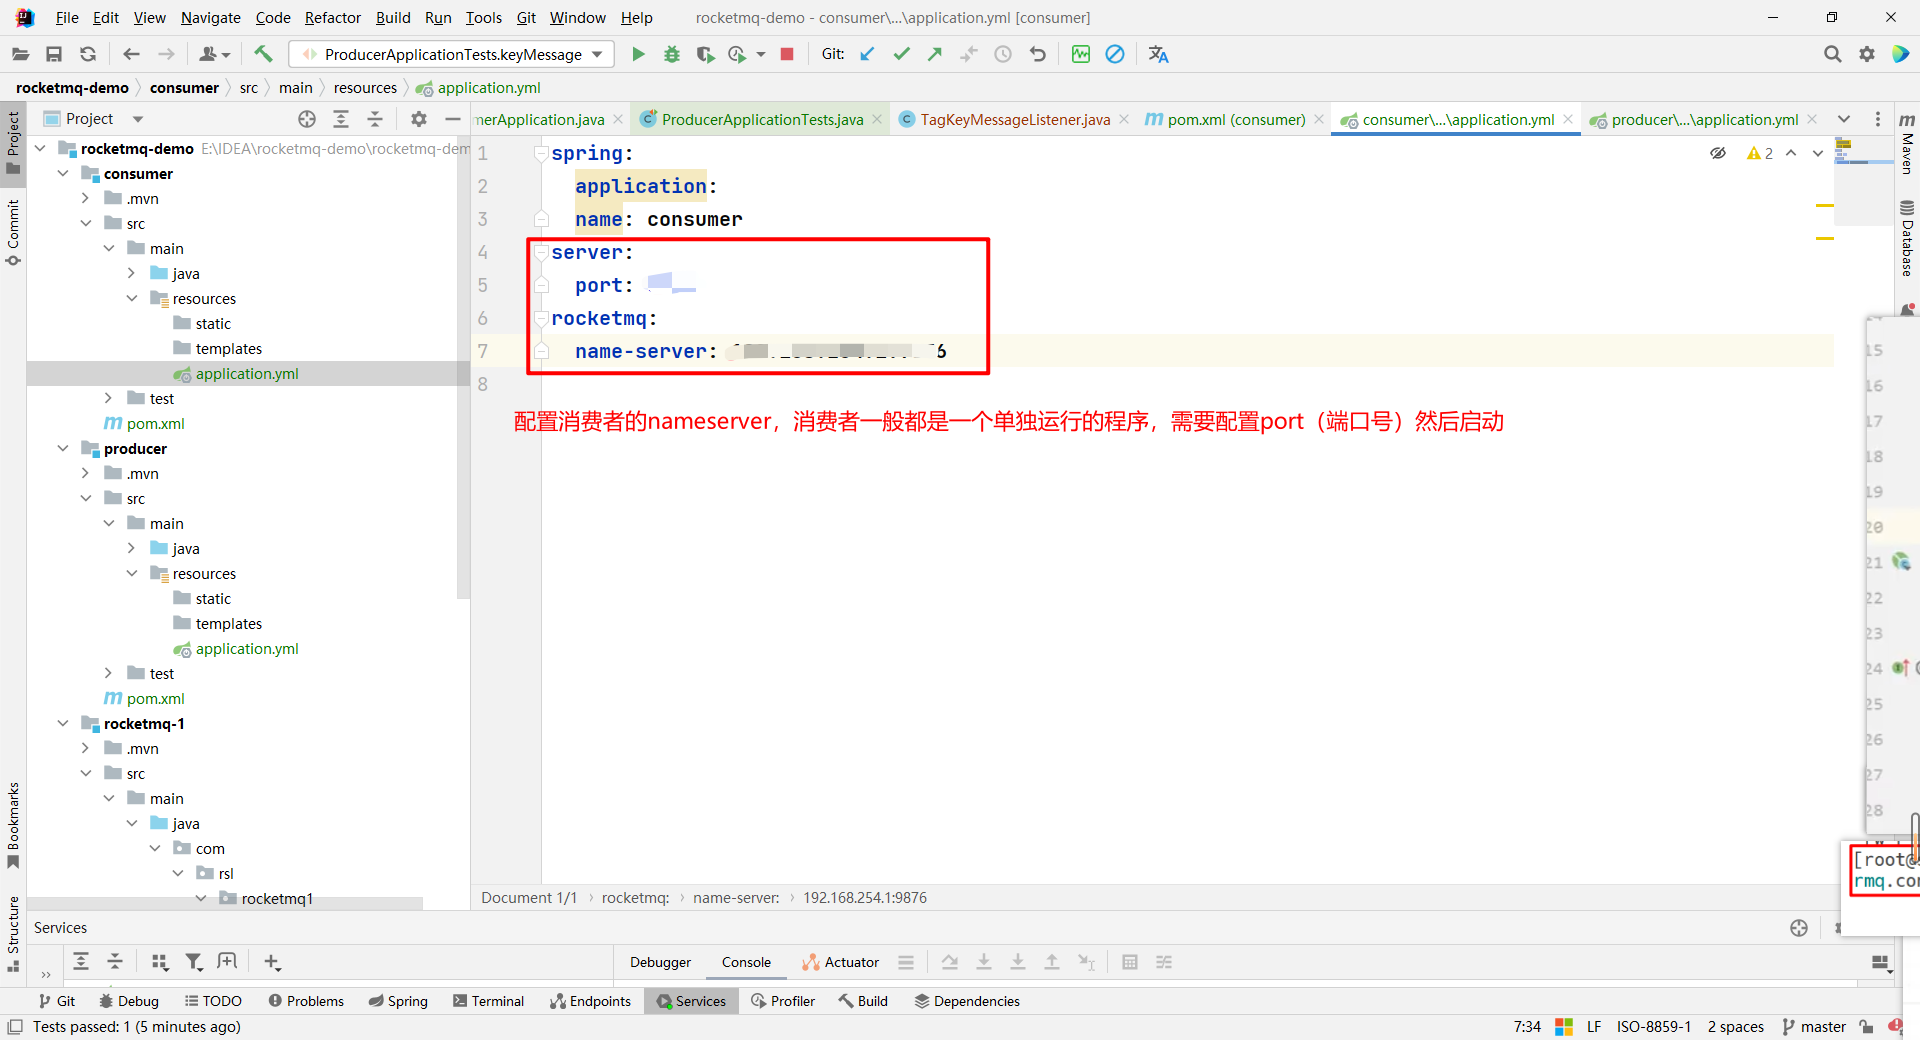The height and width of the screenshot is (1040, 1920).
Task: Toggle the Database tool window
Action: 1907,238
